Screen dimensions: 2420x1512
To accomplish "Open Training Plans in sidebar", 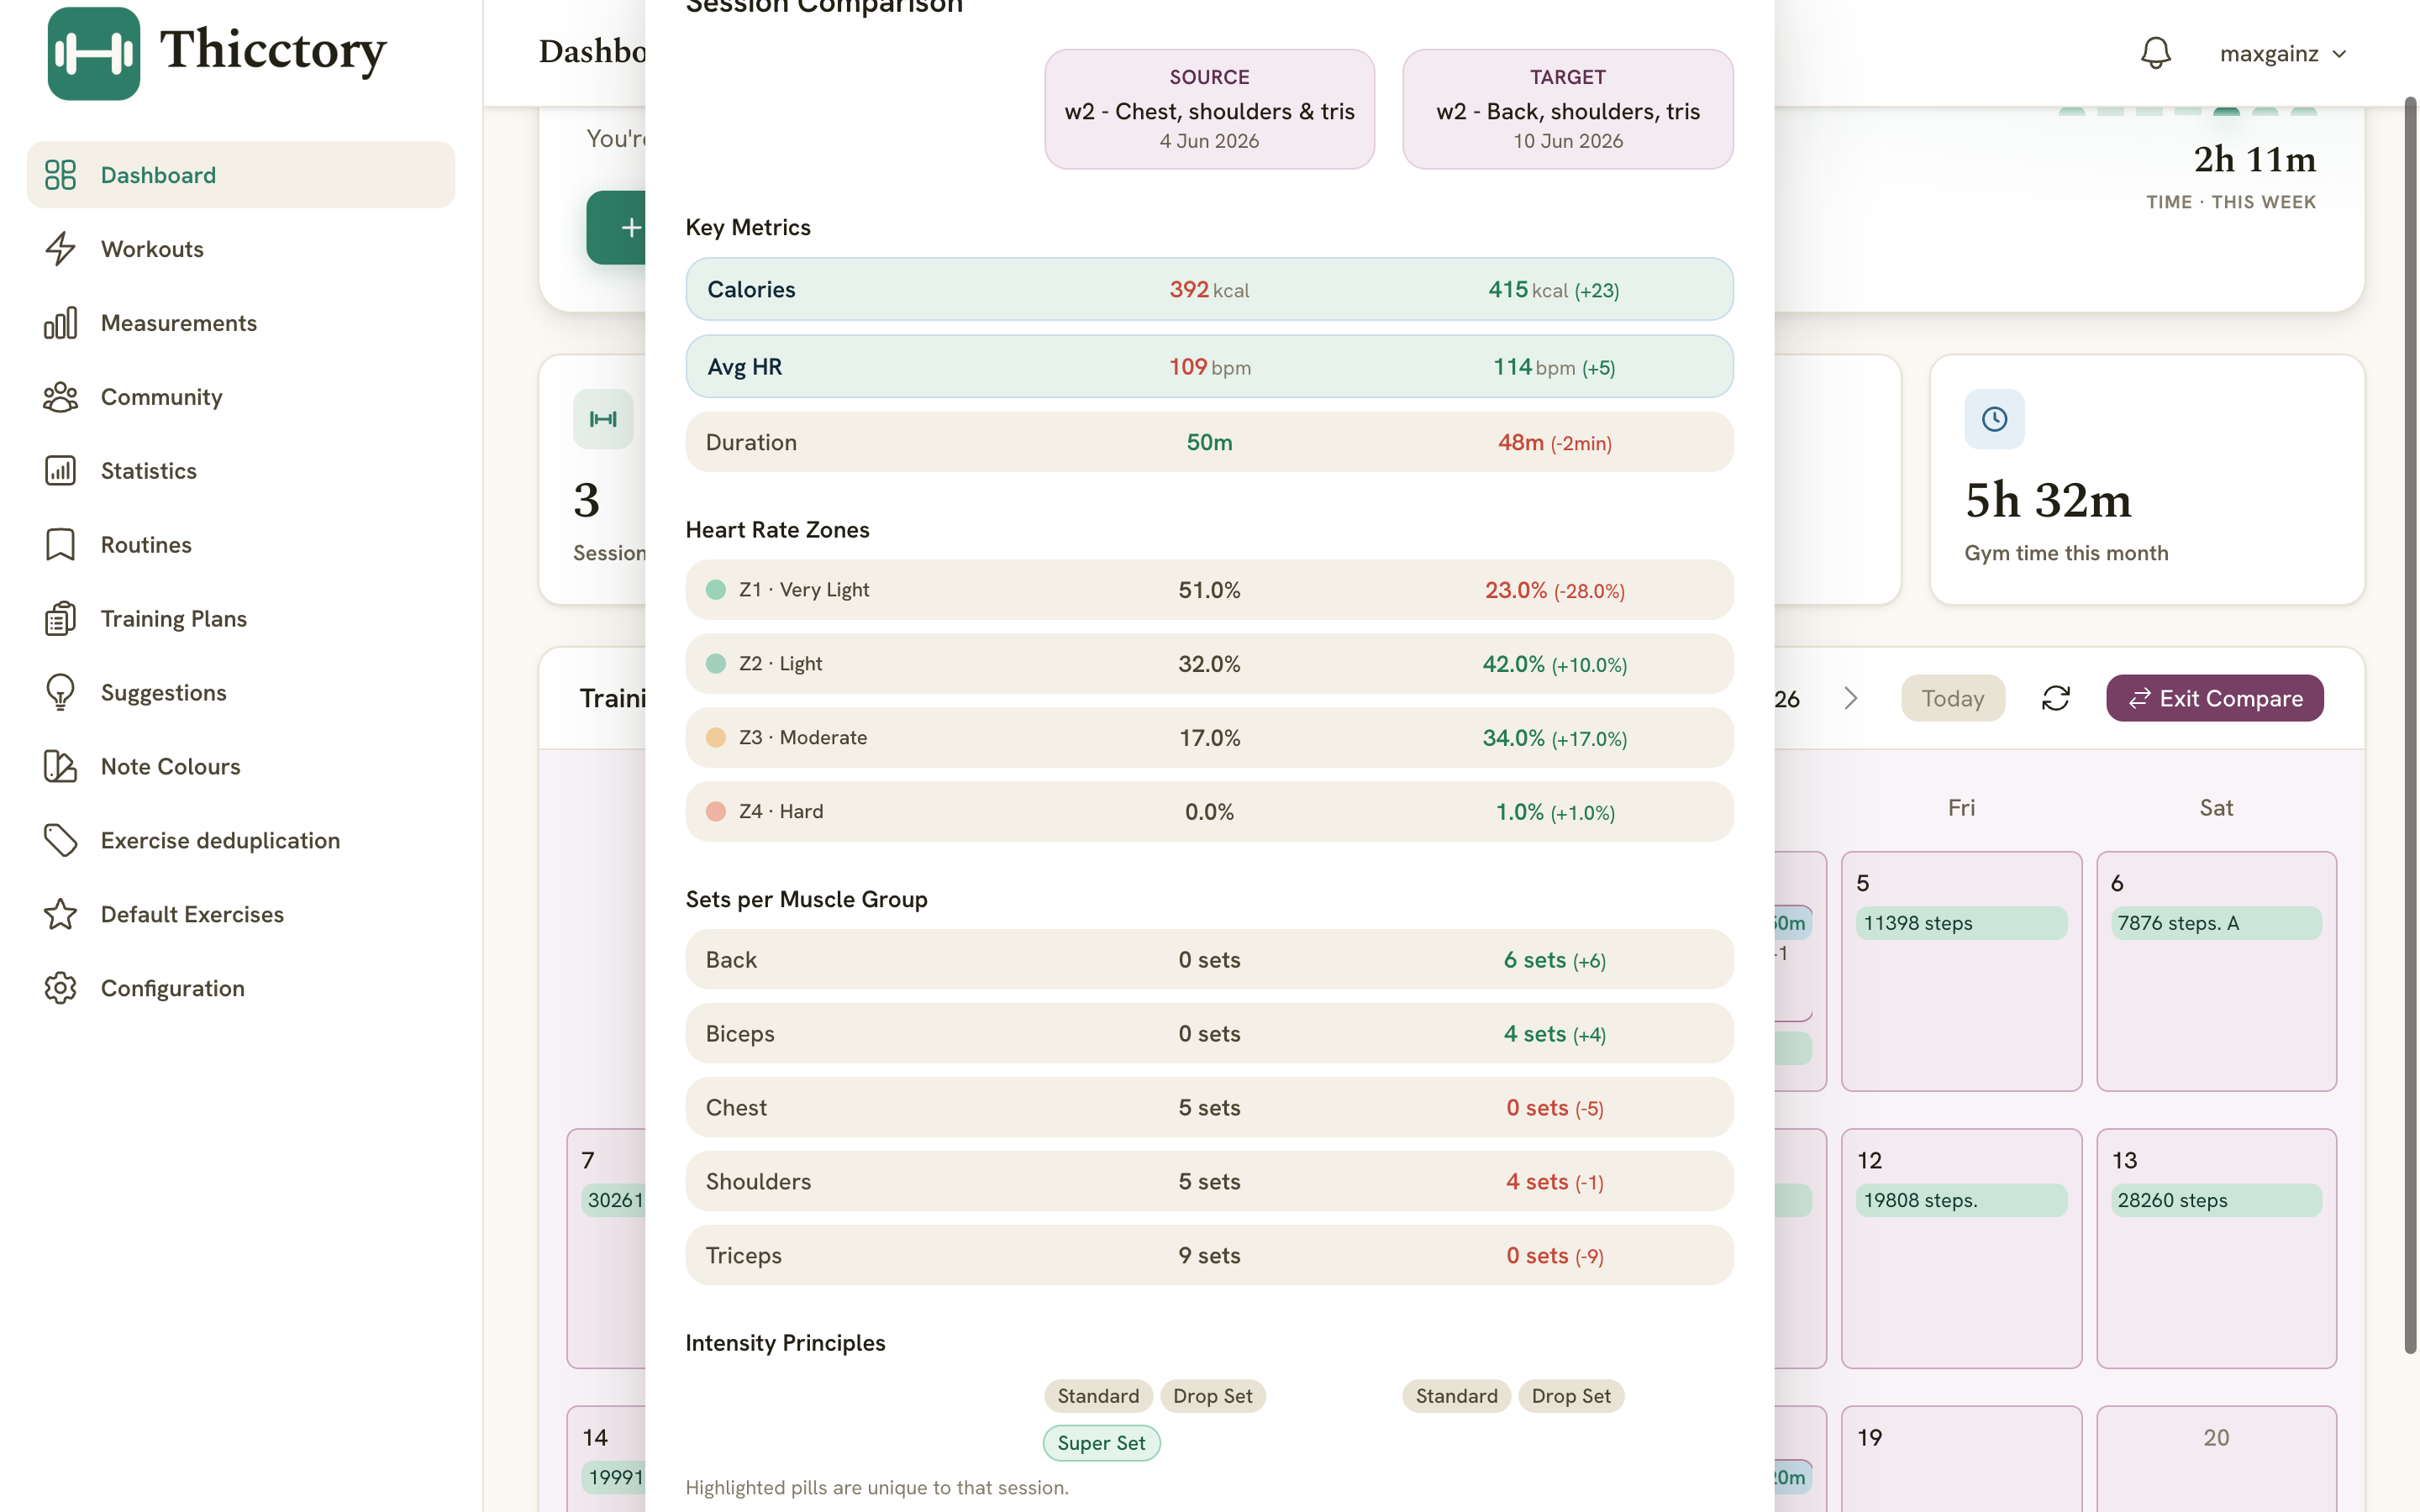I will tap(241, 619).
